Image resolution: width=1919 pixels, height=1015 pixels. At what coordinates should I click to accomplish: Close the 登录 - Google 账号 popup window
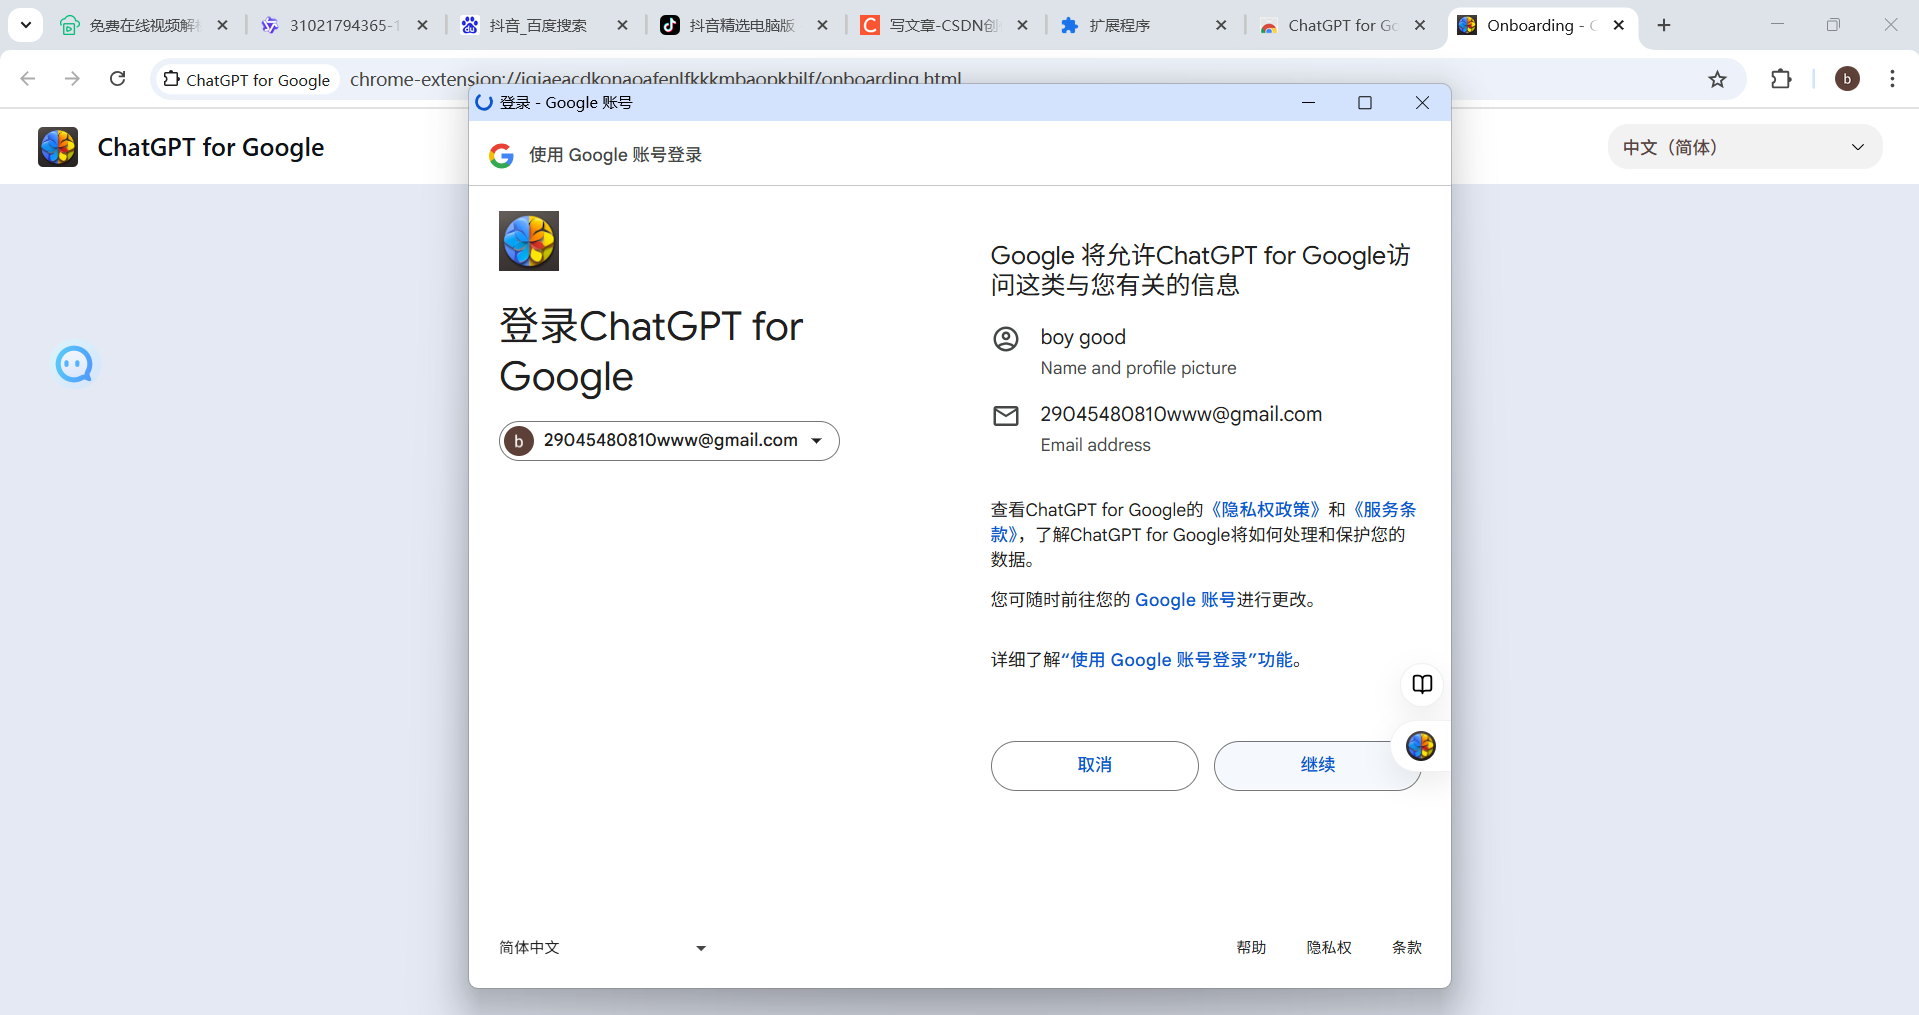(1422, 103)
